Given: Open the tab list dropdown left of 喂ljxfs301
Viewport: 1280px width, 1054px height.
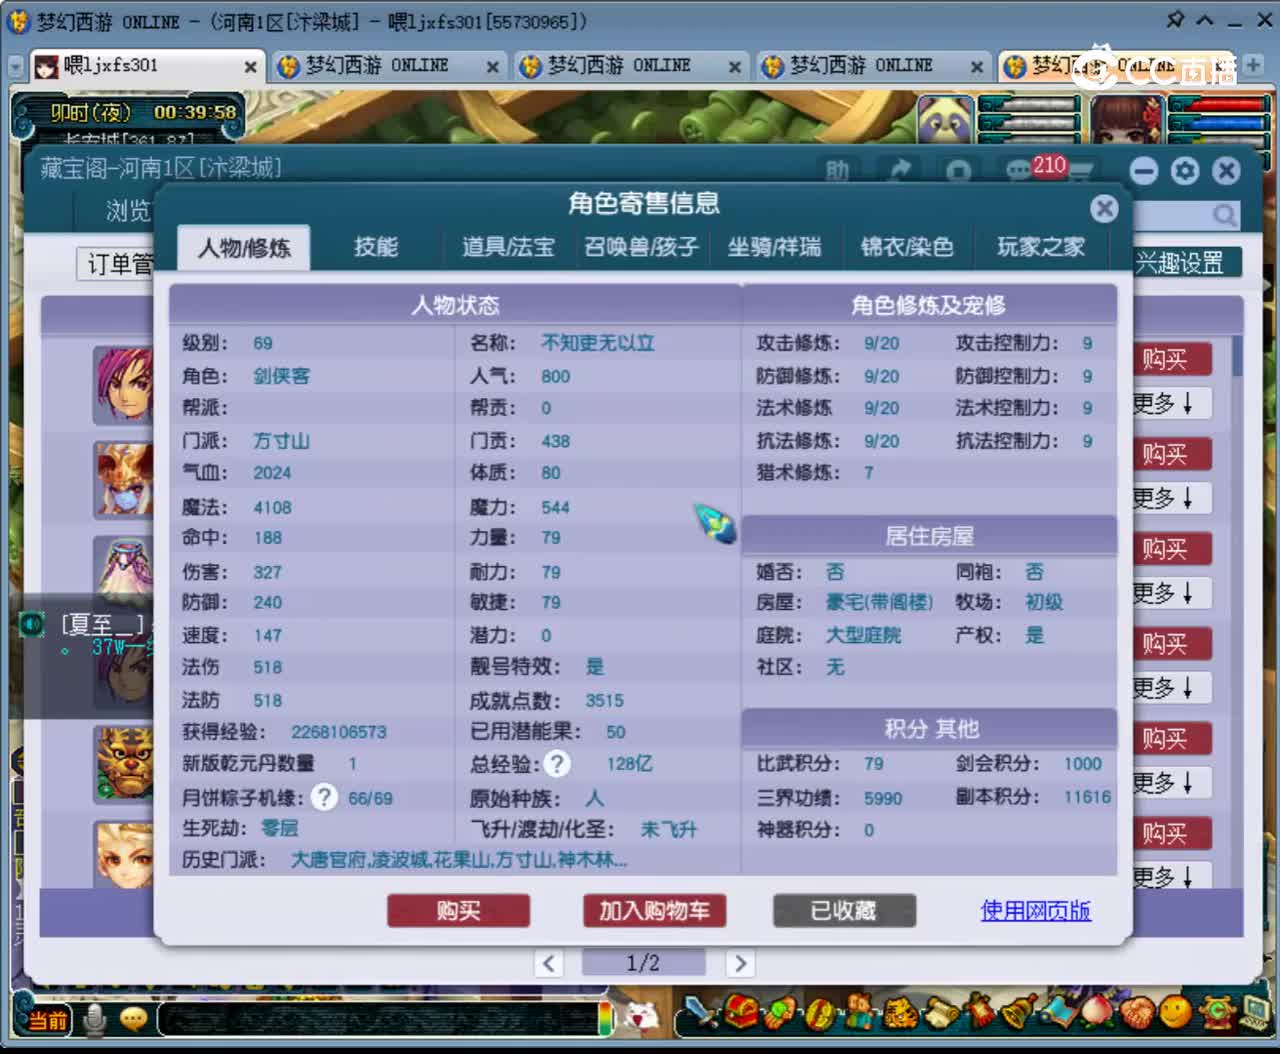Looking at the screenshot, I should click(x=15, y=66).
